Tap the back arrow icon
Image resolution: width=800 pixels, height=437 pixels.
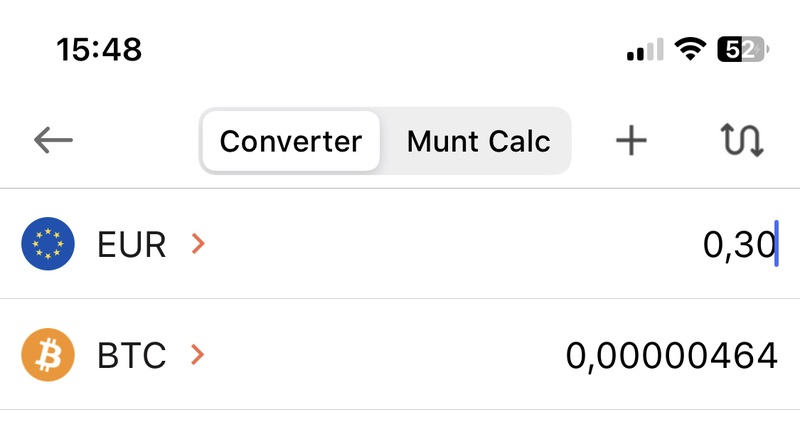[x=53, y=141]
